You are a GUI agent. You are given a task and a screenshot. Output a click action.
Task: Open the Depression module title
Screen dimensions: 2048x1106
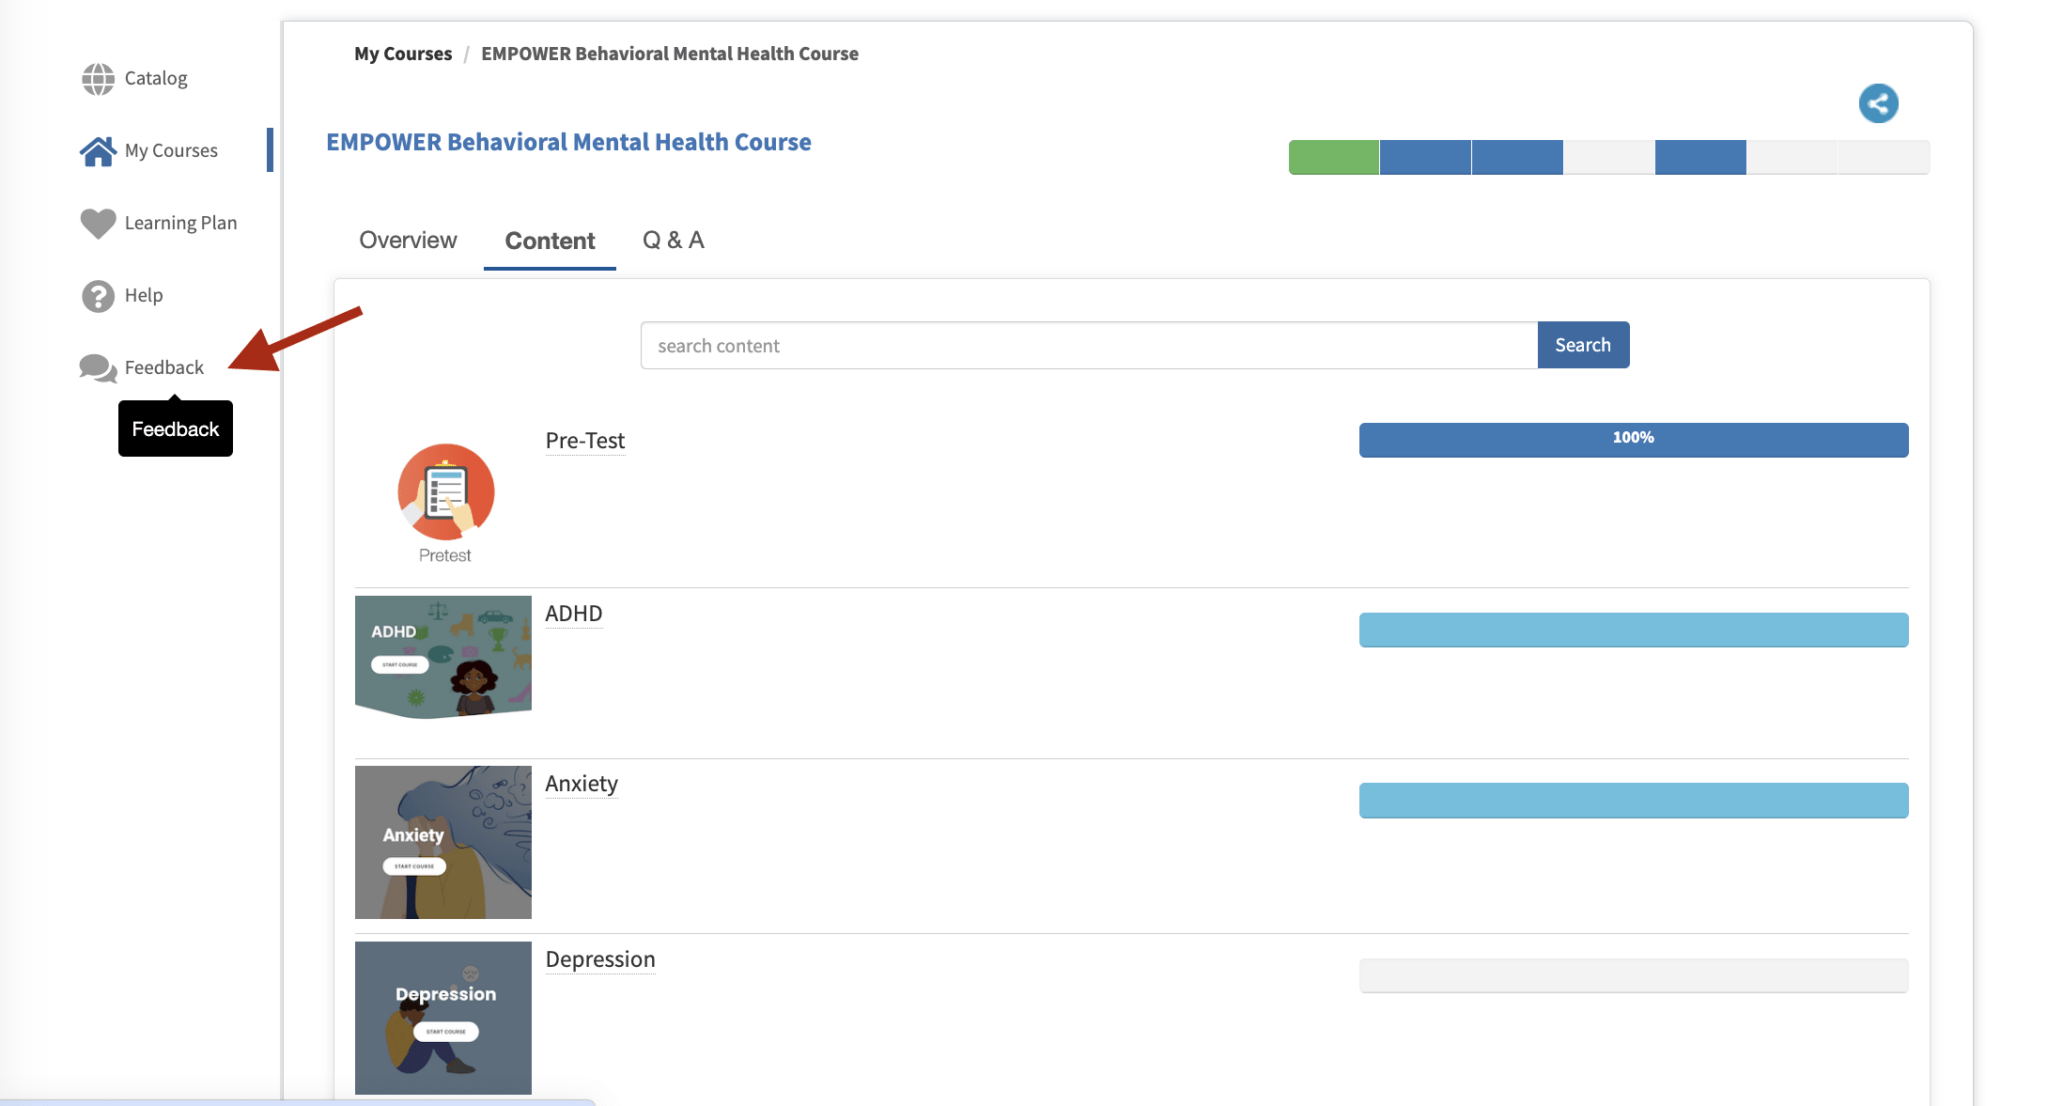coord(600,959)
